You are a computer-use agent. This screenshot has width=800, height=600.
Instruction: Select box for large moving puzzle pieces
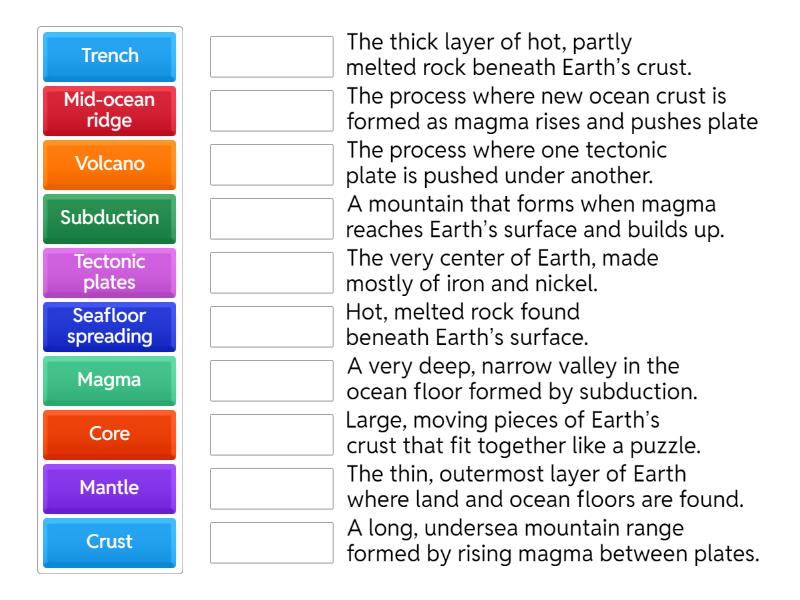pyautogui.click(x=271, y=435)
